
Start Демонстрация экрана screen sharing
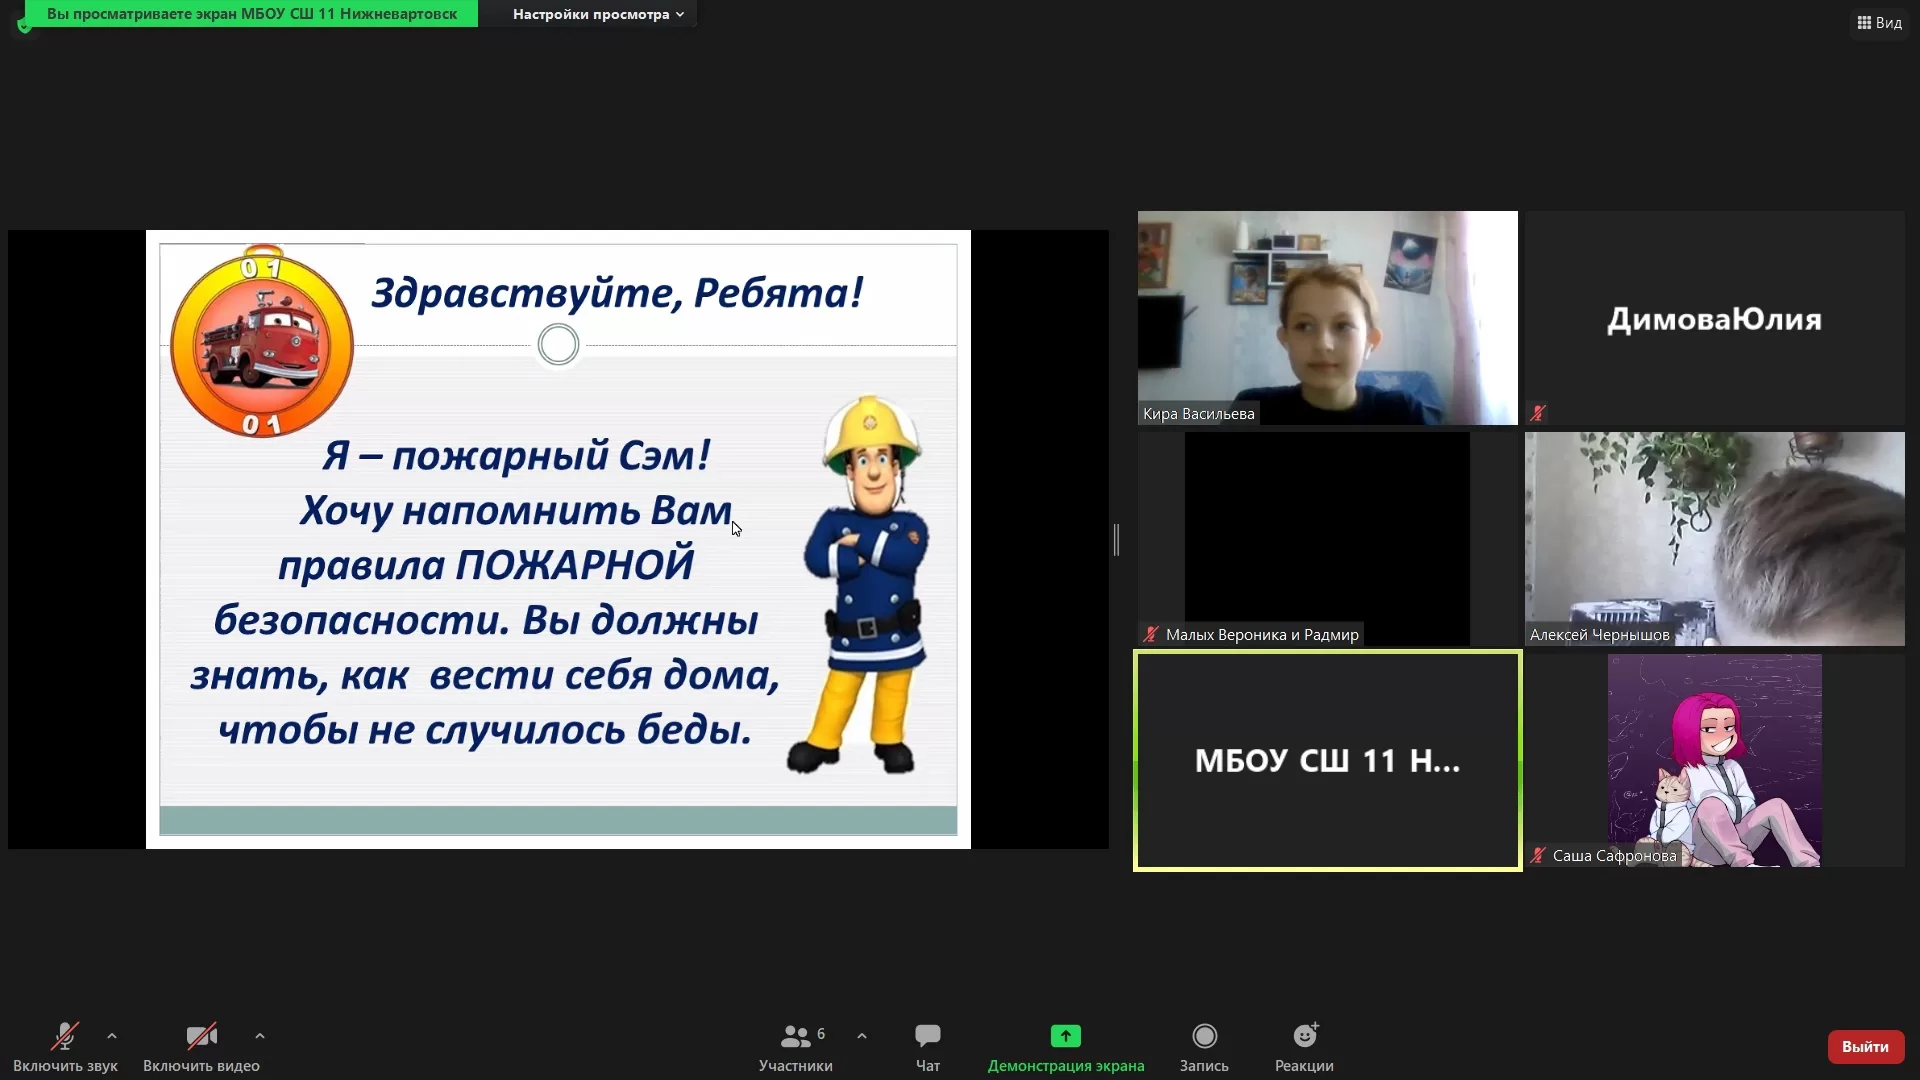click(x=1066, y=1047)
